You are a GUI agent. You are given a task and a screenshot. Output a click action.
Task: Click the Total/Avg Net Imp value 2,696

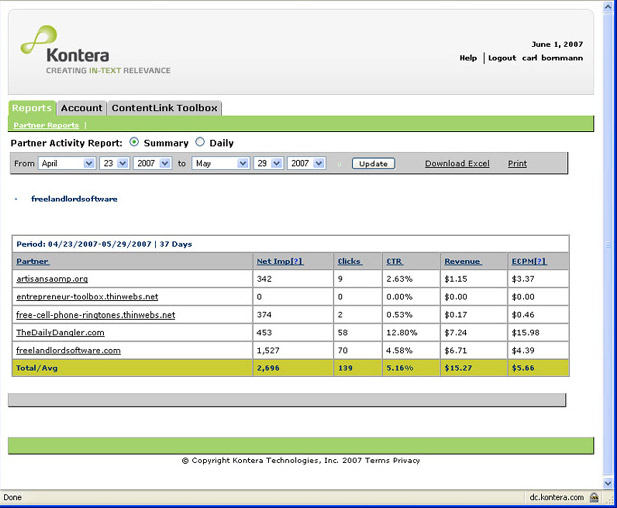pyautogui.click(x=268, y=368)
